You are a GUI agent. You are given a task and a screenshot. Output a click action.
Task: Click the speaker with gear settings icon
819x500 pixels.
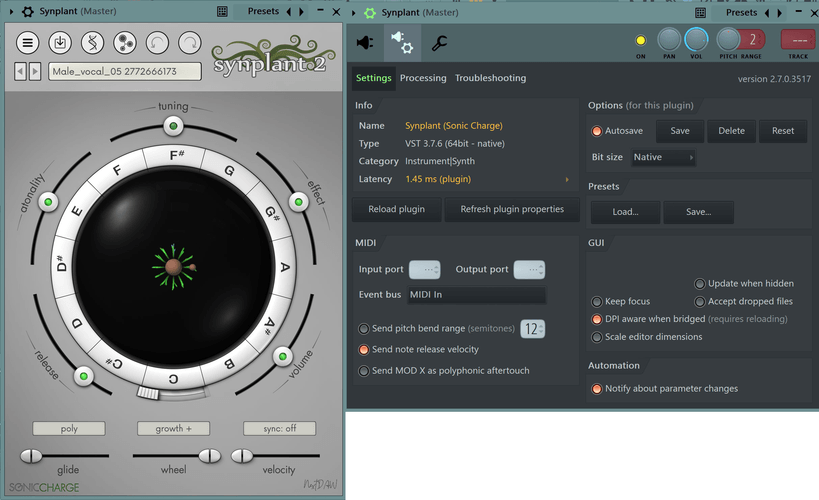(x=402, y=43)
